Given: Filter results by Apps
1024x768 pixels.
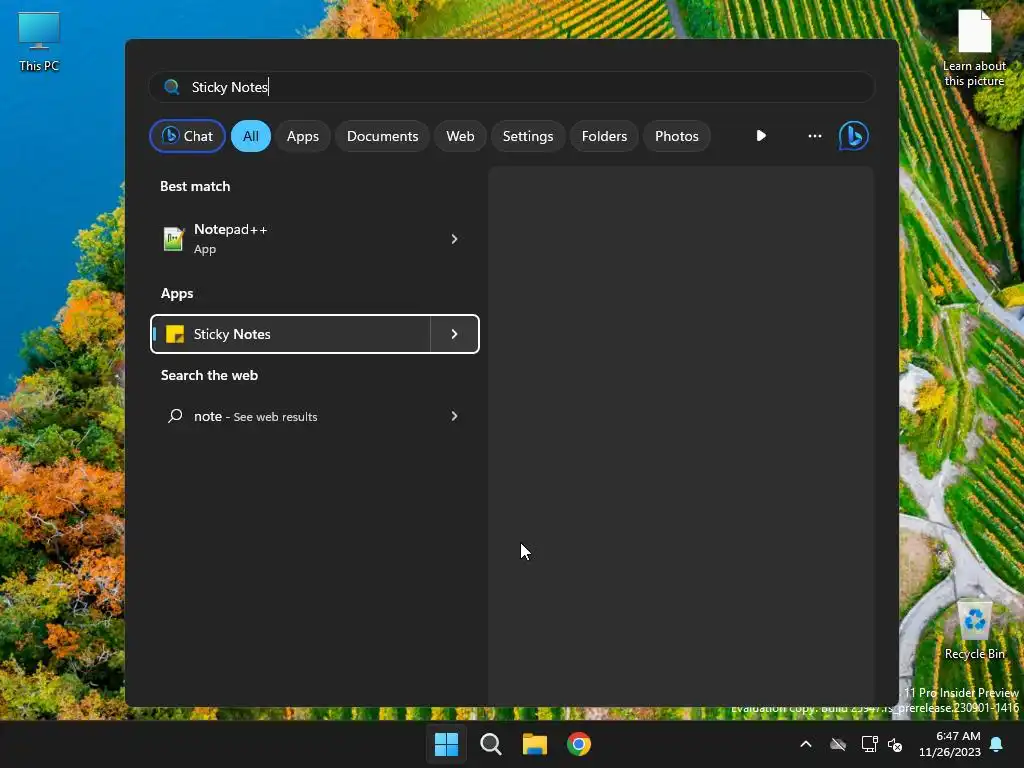Looking at the screenshot, I should click(x=303, y=136).
